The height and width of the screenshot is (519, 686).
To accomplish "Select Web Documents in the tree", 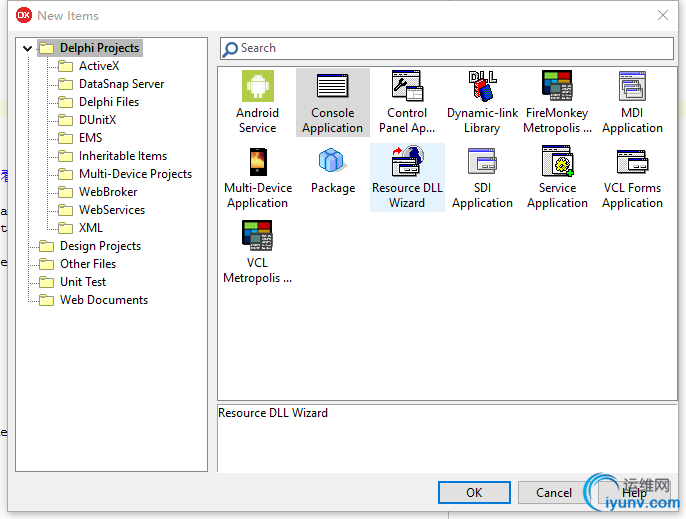I will [x=104, y=300].
